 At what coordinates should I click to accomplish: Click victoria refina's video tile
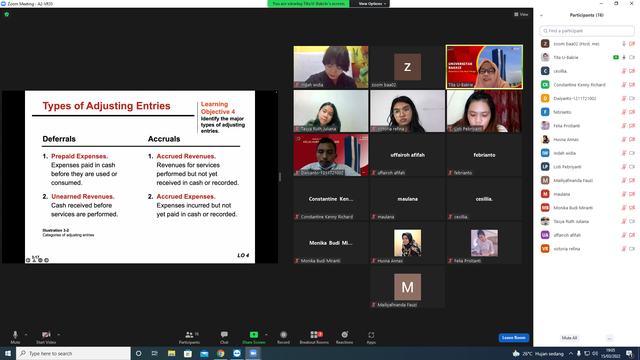[x=407, y=111]
